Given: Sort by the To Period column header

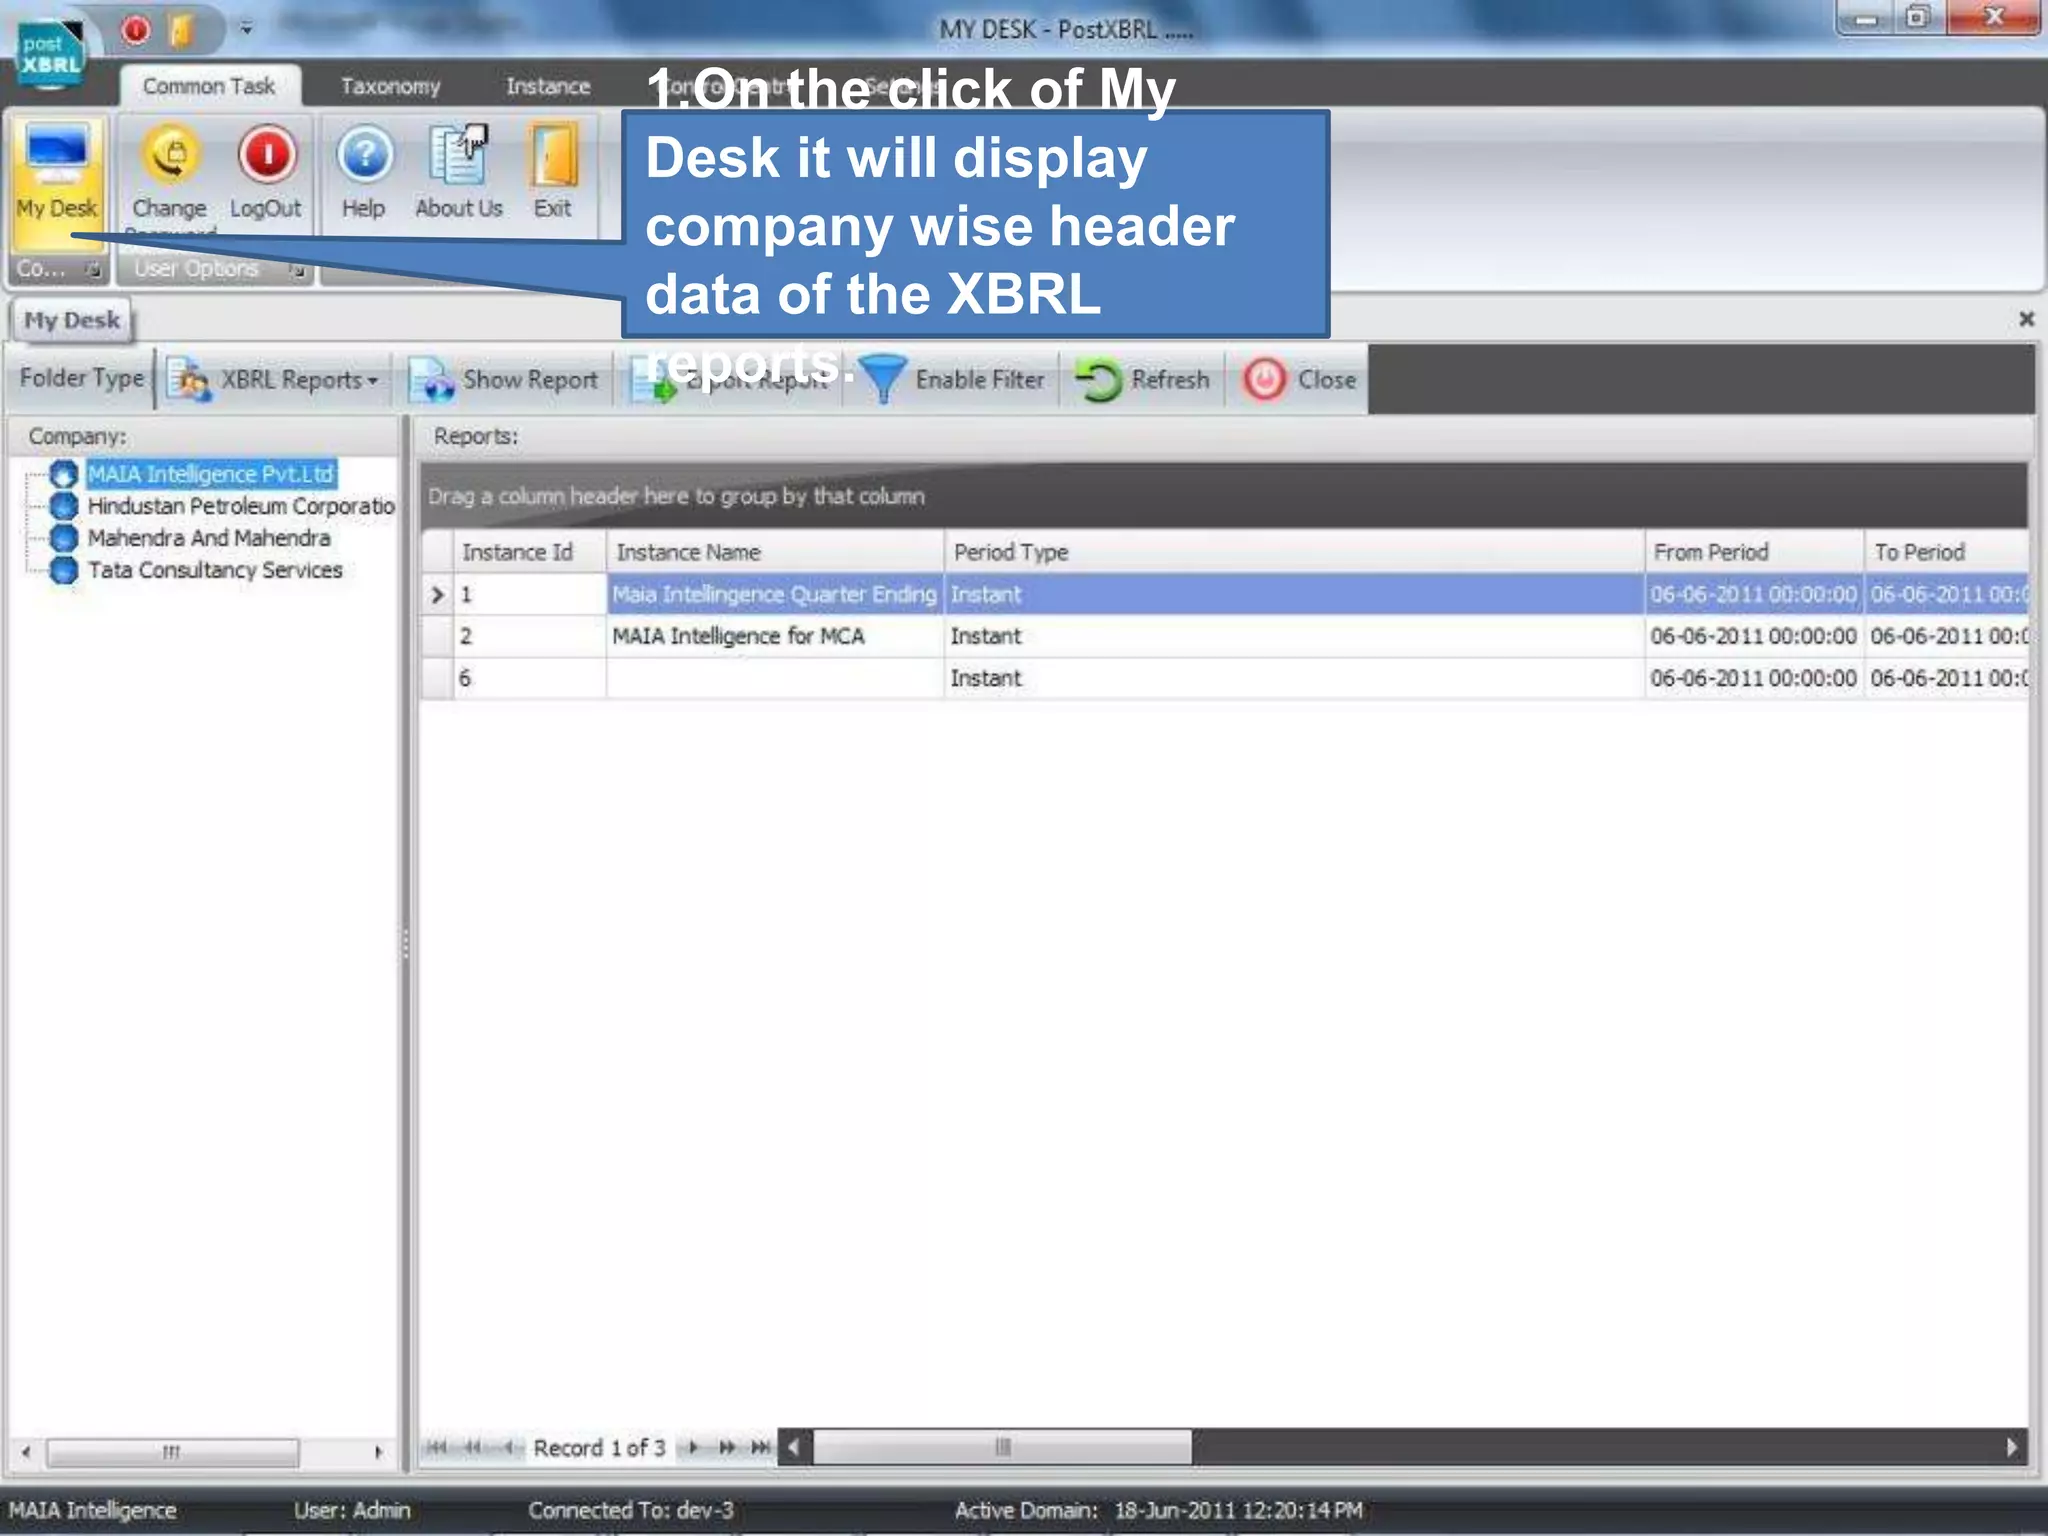Looking at the screenshot, I should (1946, 552).
